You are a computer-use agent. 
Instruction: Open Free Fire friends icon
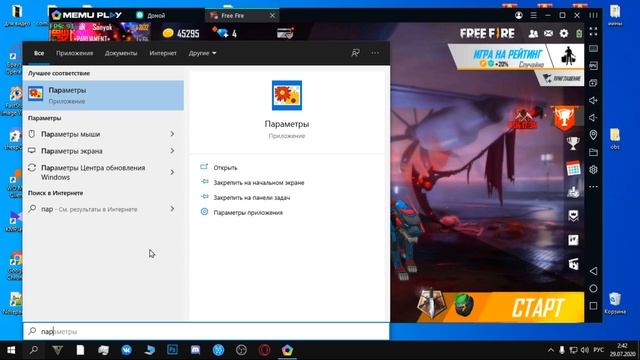coord(533,33)
